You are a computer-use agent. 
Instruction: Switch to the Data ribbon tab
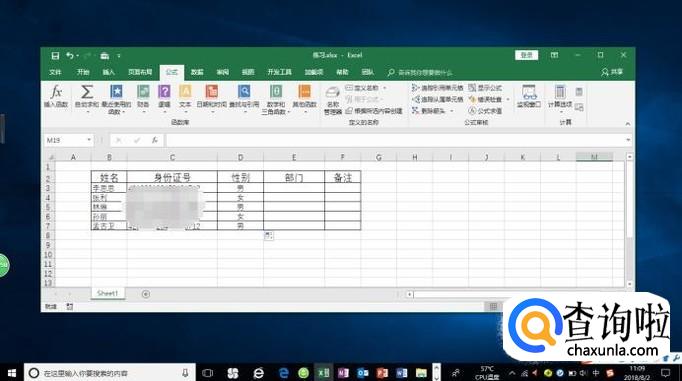point(197,72)
